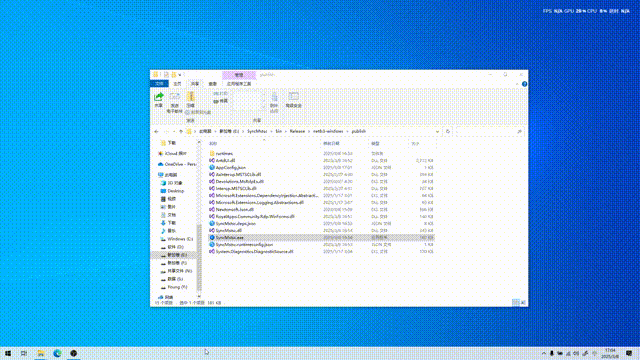The height and width of the screenshot is (360, 640).
Task: Click the Up one level arrow
Action: point(181,131)
